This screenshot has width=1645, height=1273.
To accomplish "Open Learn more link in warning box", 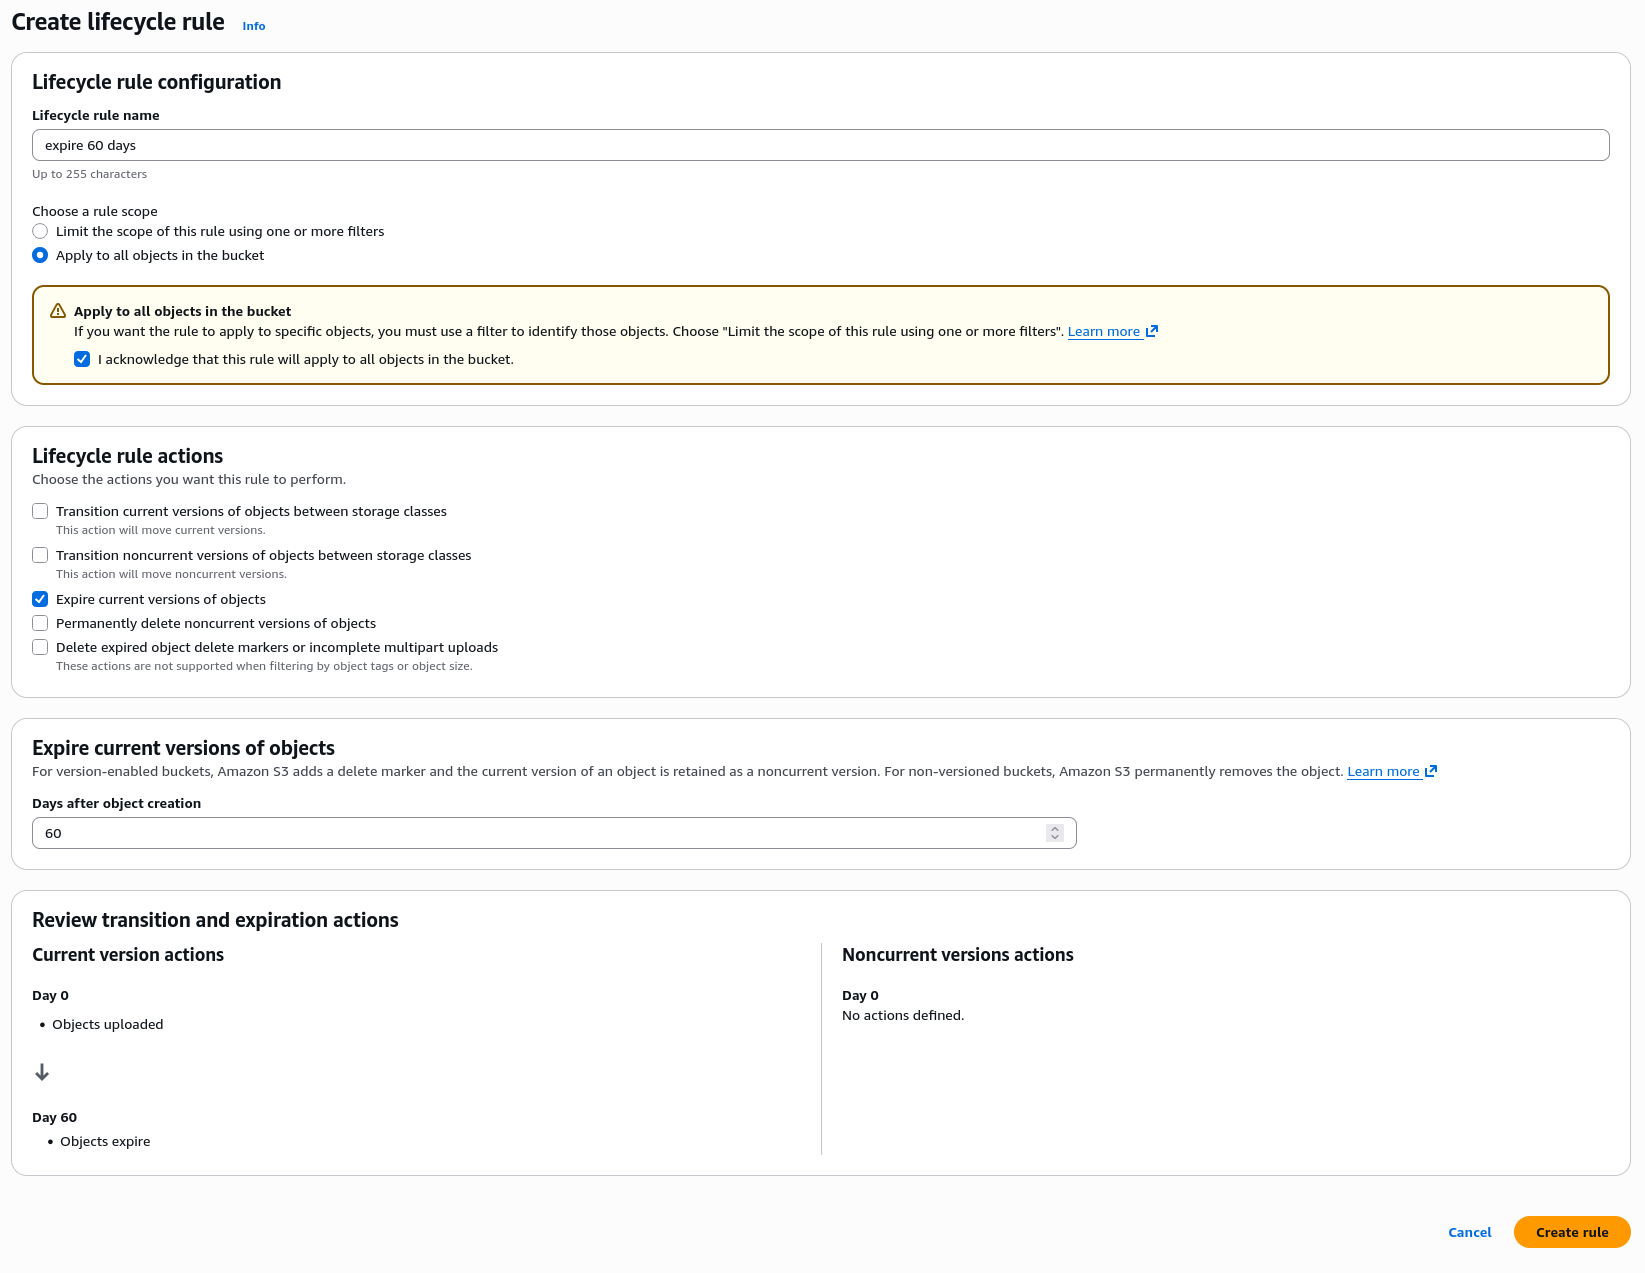I will [1103, 332].
